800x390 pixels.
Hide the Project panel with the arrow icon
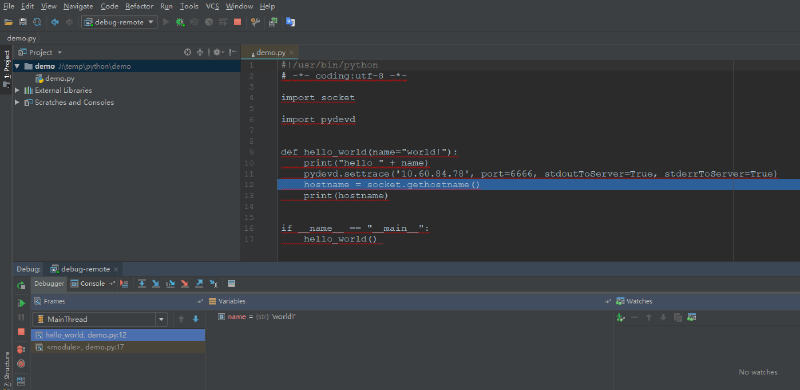[x=233, y=52]
